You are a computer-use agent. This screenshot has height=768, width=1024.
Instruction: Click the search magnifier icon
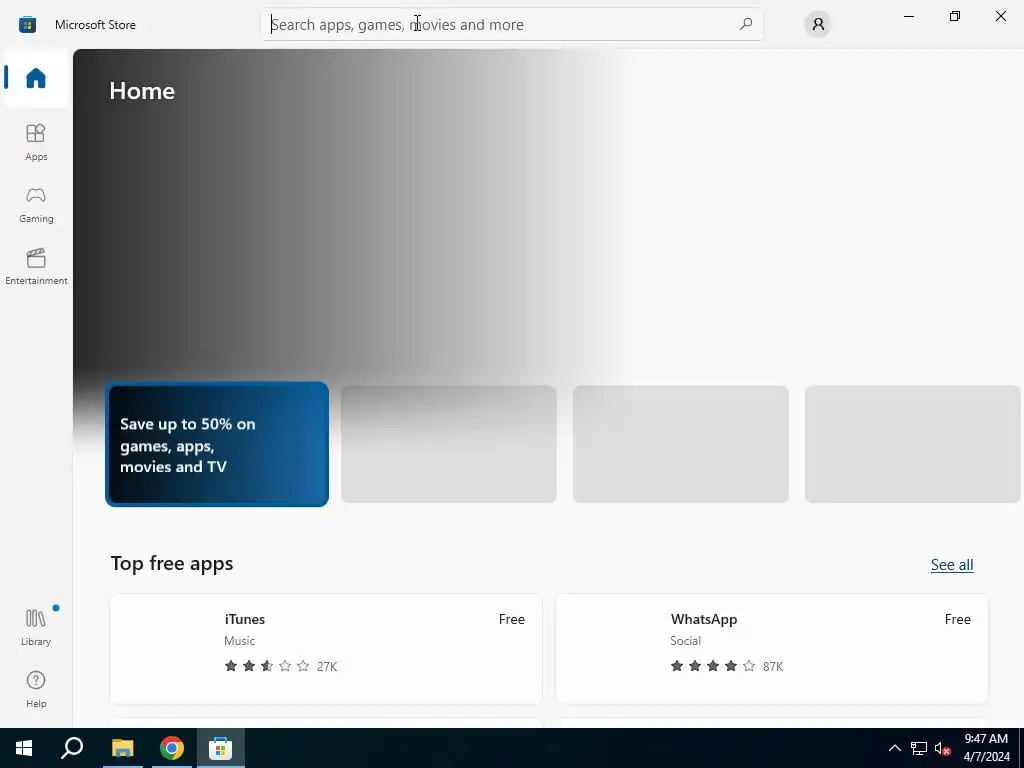(746, 24)
